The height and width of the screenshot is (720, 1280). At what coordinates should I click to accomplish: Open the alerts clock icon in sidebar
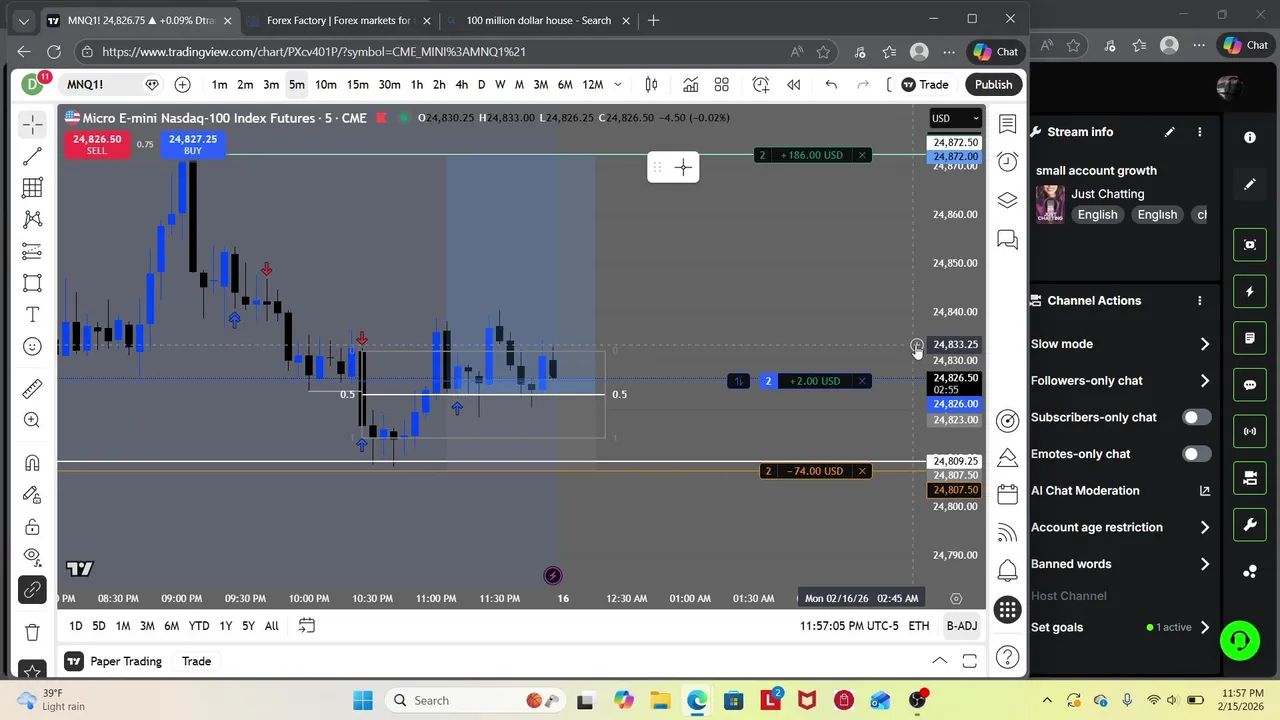[x=1007, y=162]
